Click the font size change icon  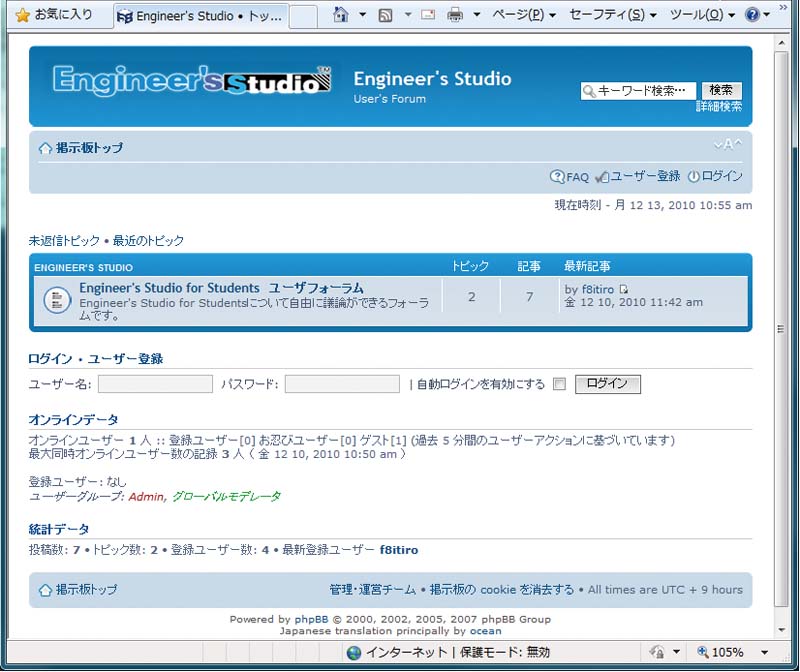click(x=728, y=144)
